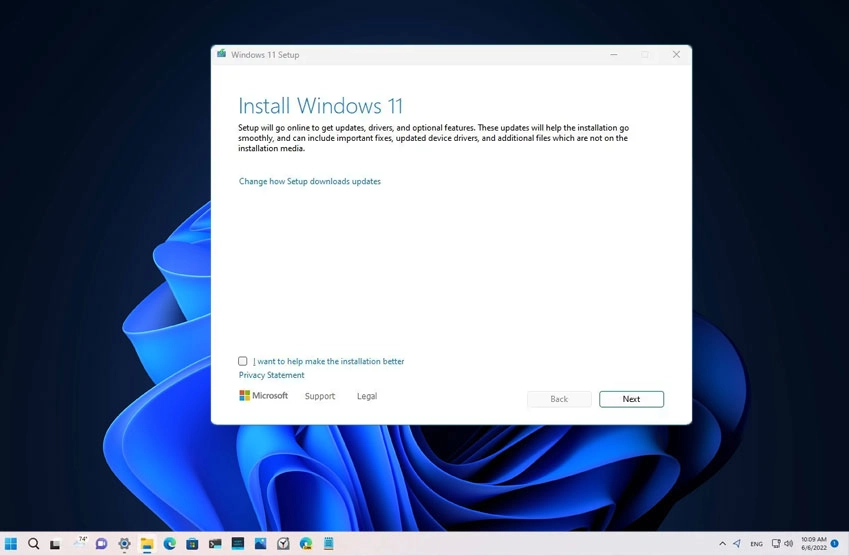Open the Windows Start menu
Screen dimensions: 849x556
(11, 544)
